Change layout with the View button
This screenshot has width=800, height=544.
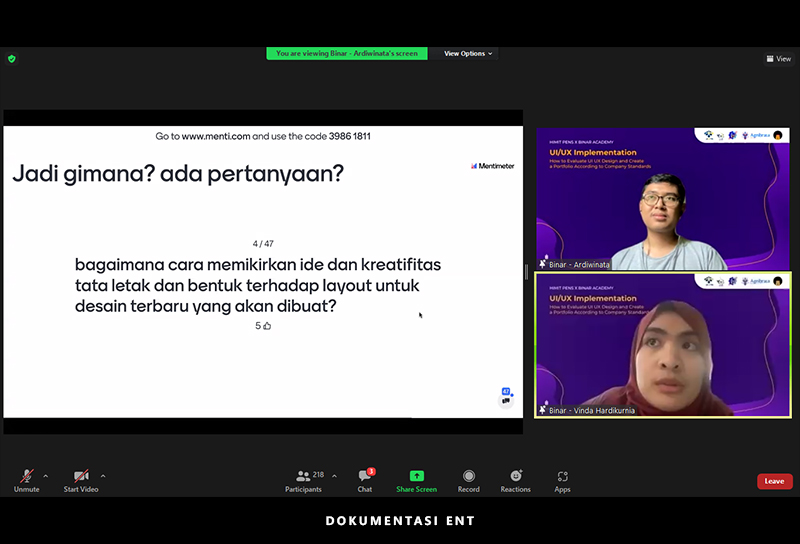tap(778, 59)
